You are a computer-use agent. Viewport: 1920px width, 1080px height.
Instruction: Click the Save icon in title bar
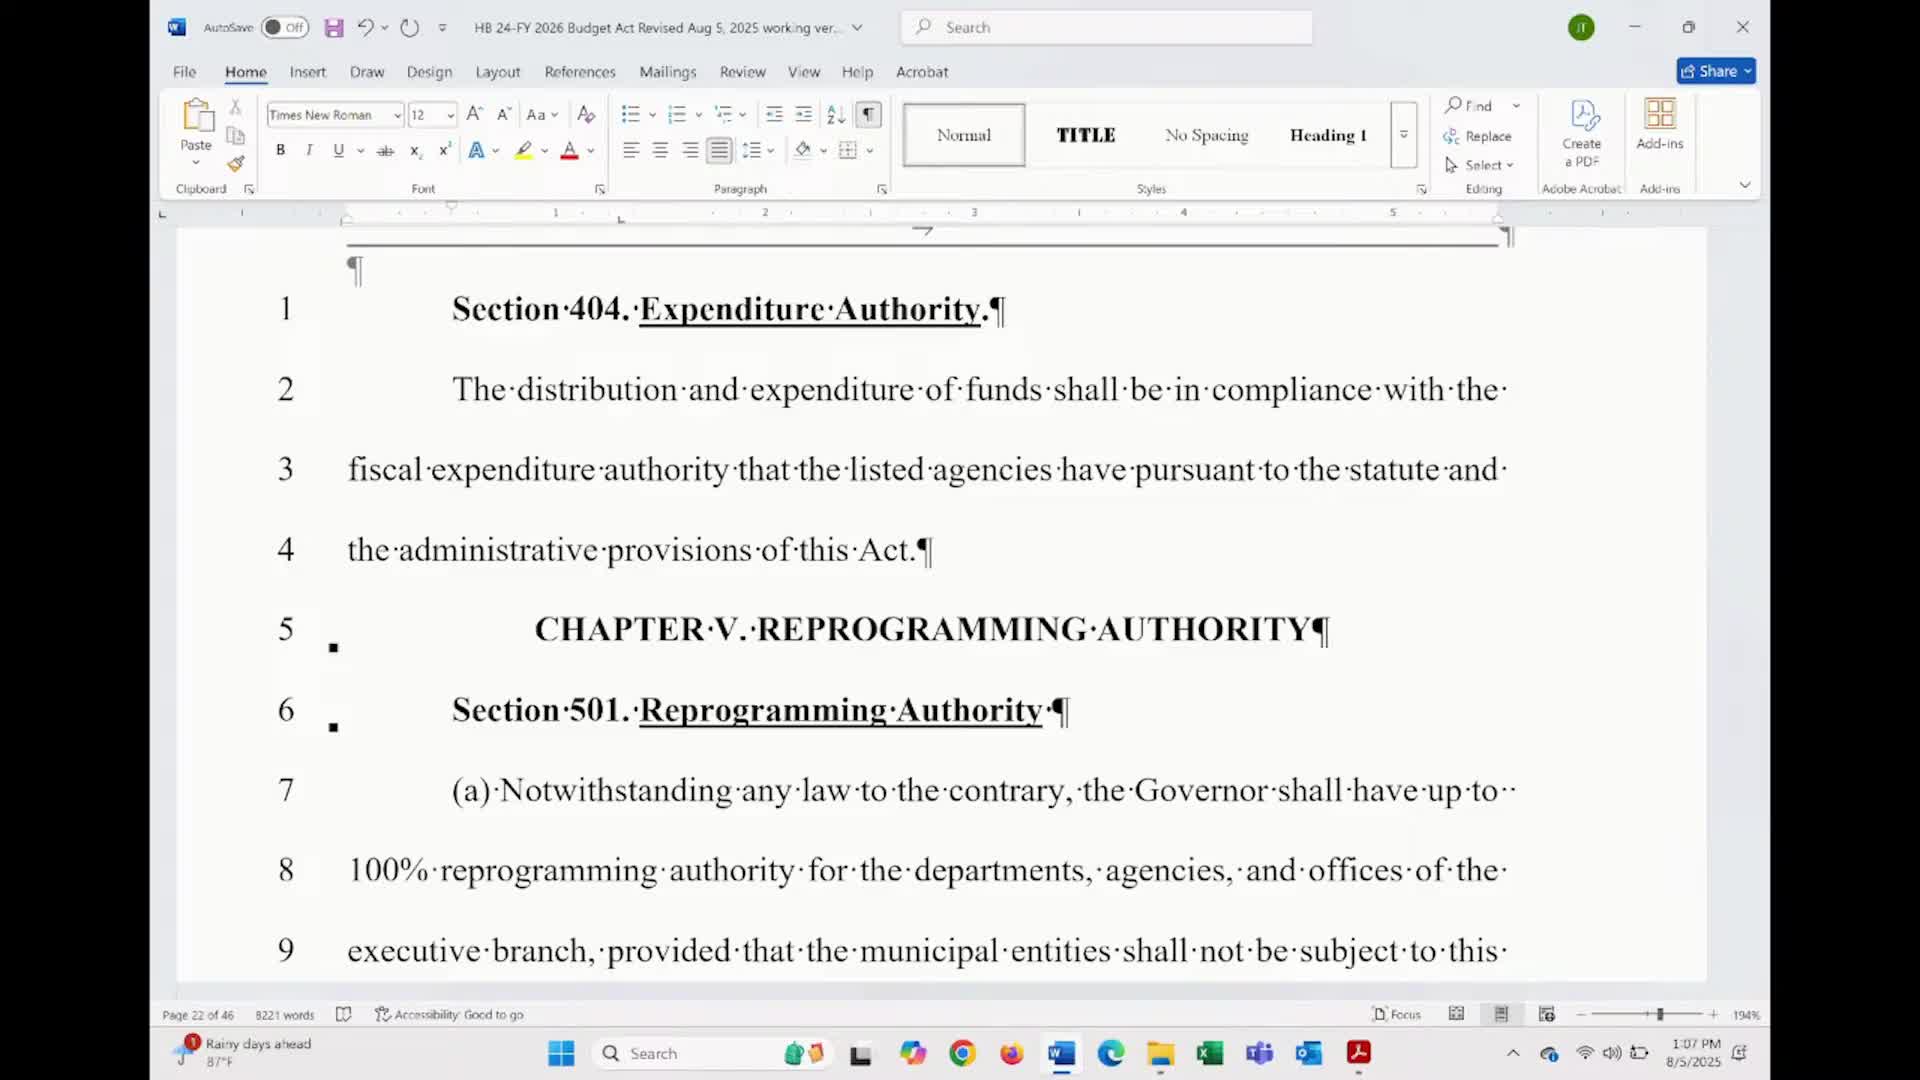click(x=334, y=28)
